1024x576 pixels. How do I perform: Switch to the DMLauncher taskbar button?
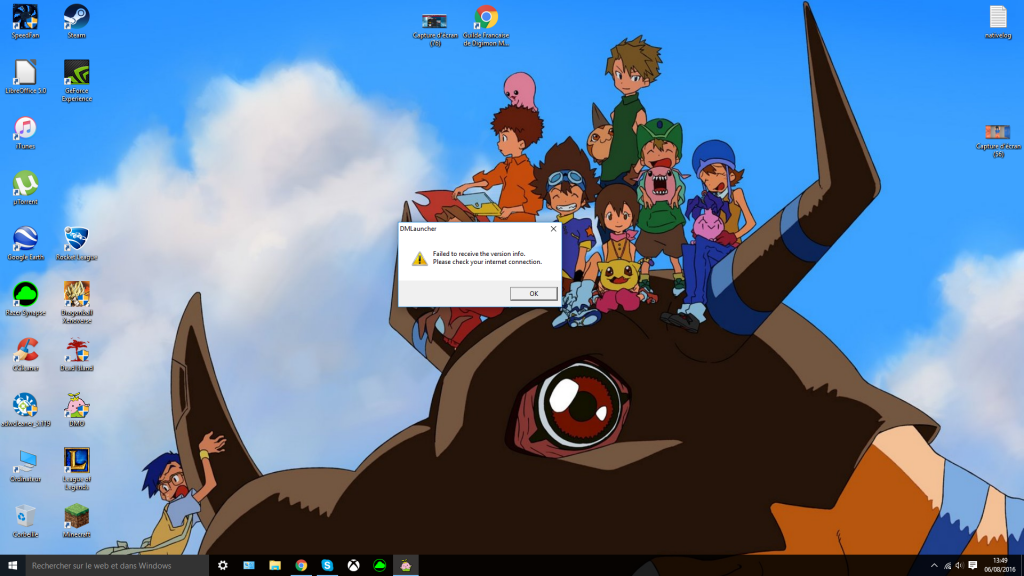[x=406, y=566]
